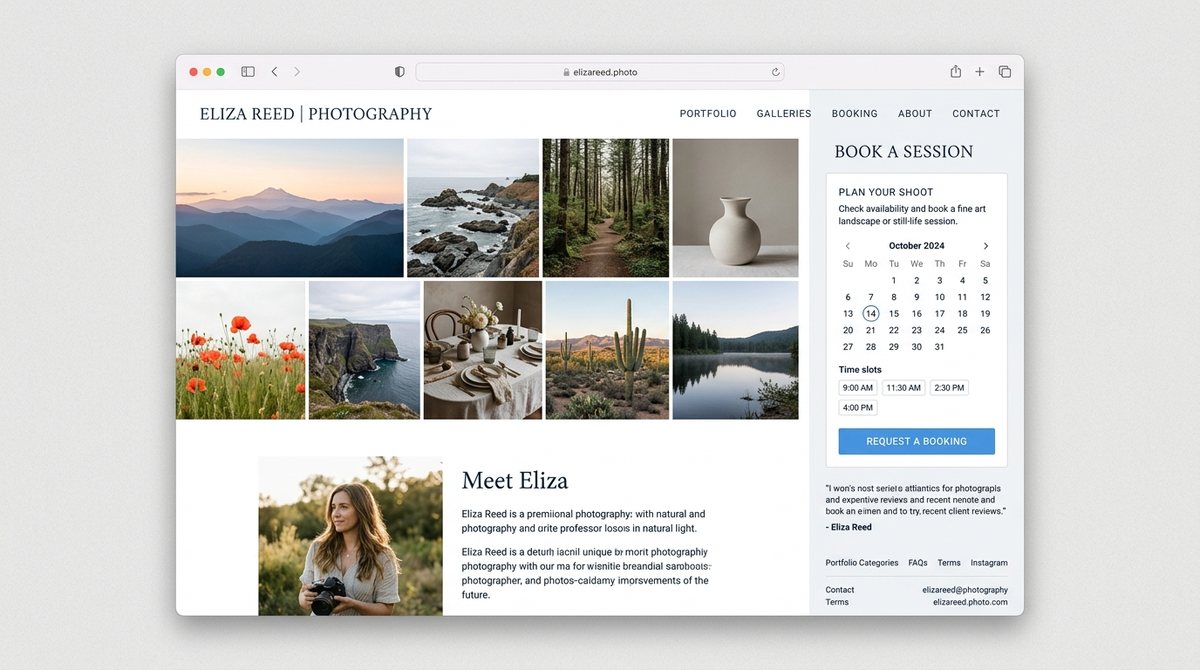Open the Galleries menu item
Screen dimensions: 1200x670
(784, 114)
